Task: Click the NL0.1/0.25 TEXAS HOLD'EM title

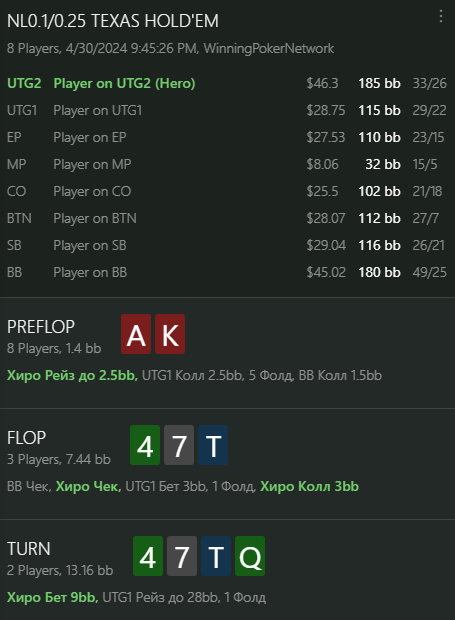Action: point(113,21)
